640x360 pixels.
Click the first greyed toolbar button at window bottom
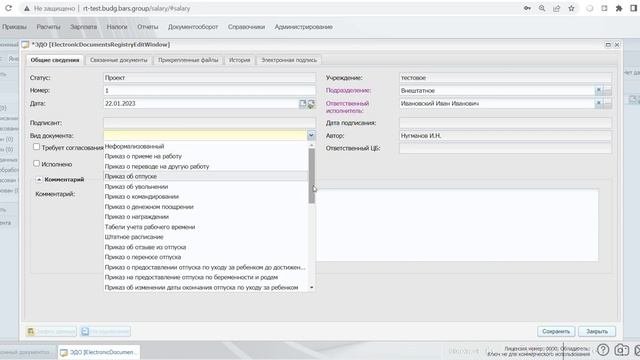51,331
